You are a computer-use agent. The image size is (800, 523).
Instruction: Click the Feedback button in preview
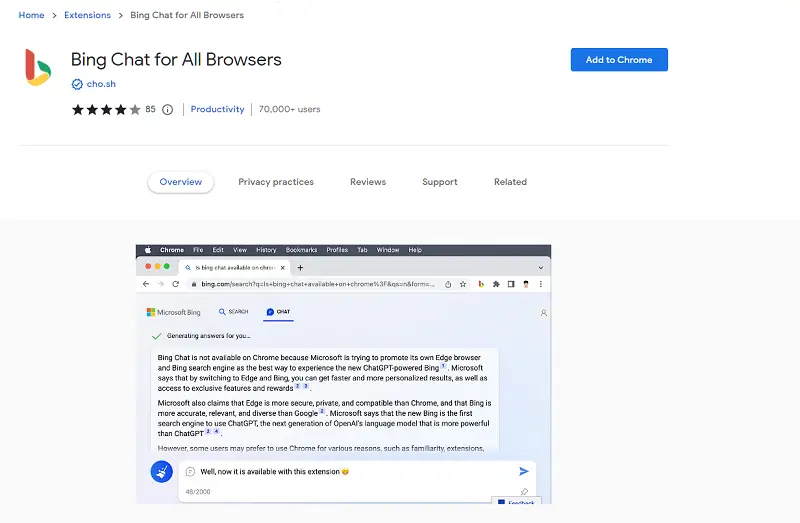tap(516, 501)
